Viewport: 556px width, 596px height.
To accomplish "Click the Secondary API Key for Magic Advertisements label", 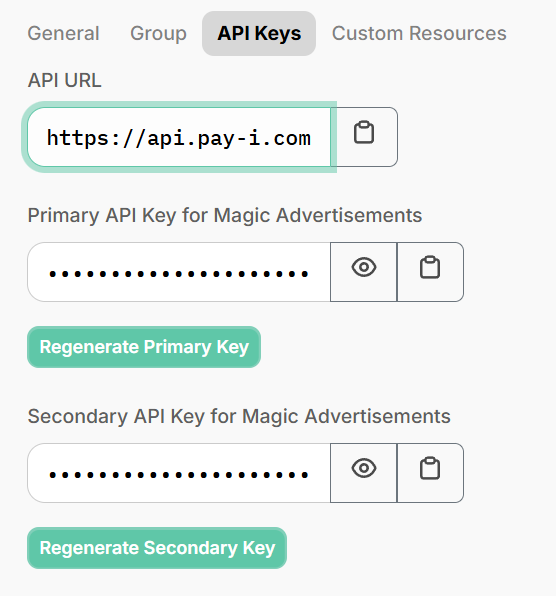I will (x=239, y=416).
